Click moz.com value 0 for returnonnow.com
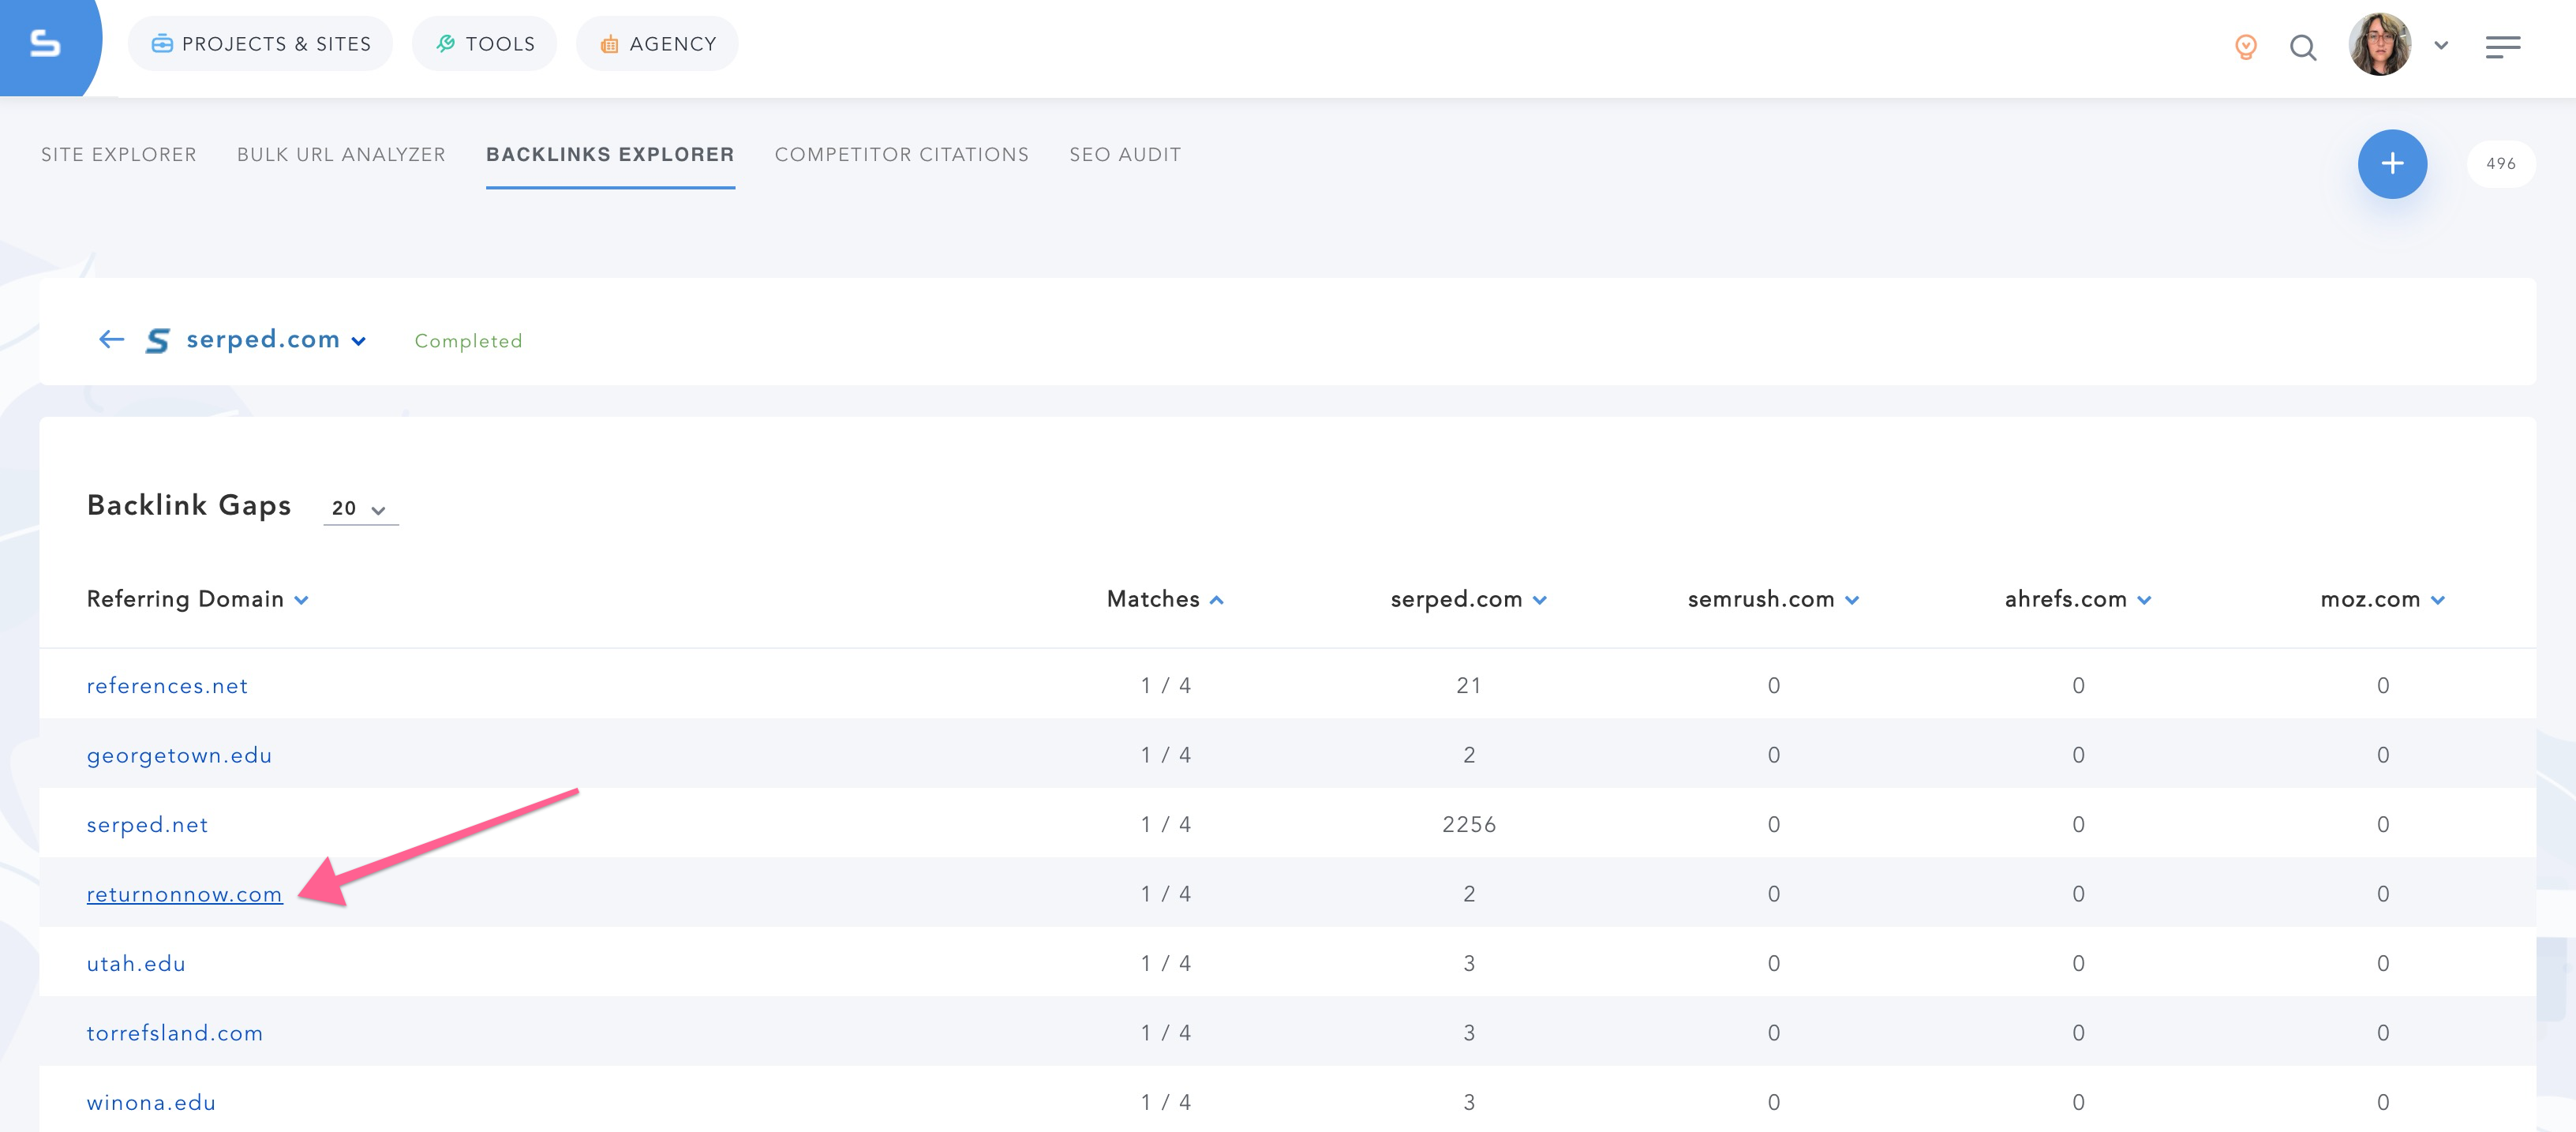This screenshot has width=2576, height=1132. tap(2382, 894)
